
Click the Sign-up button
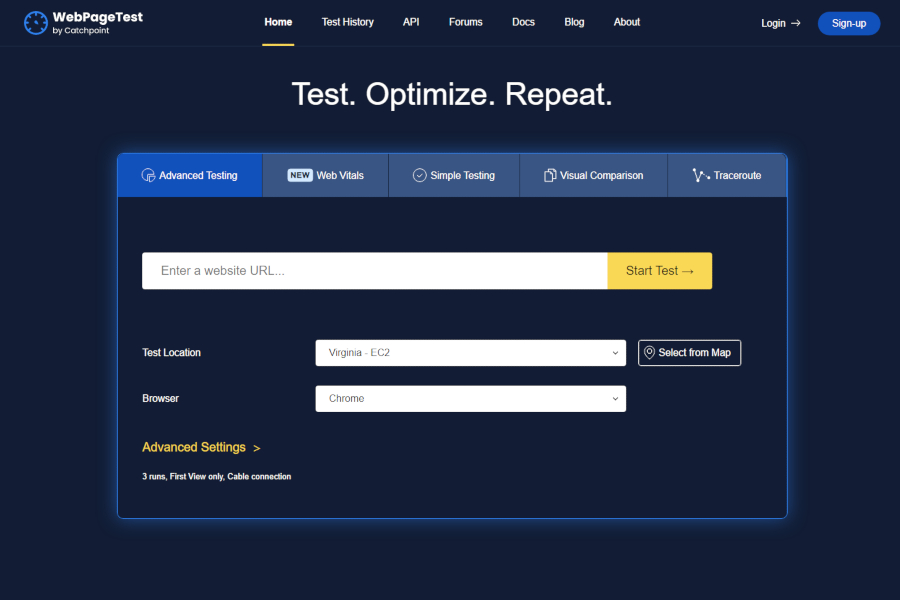tap(848, 23)
